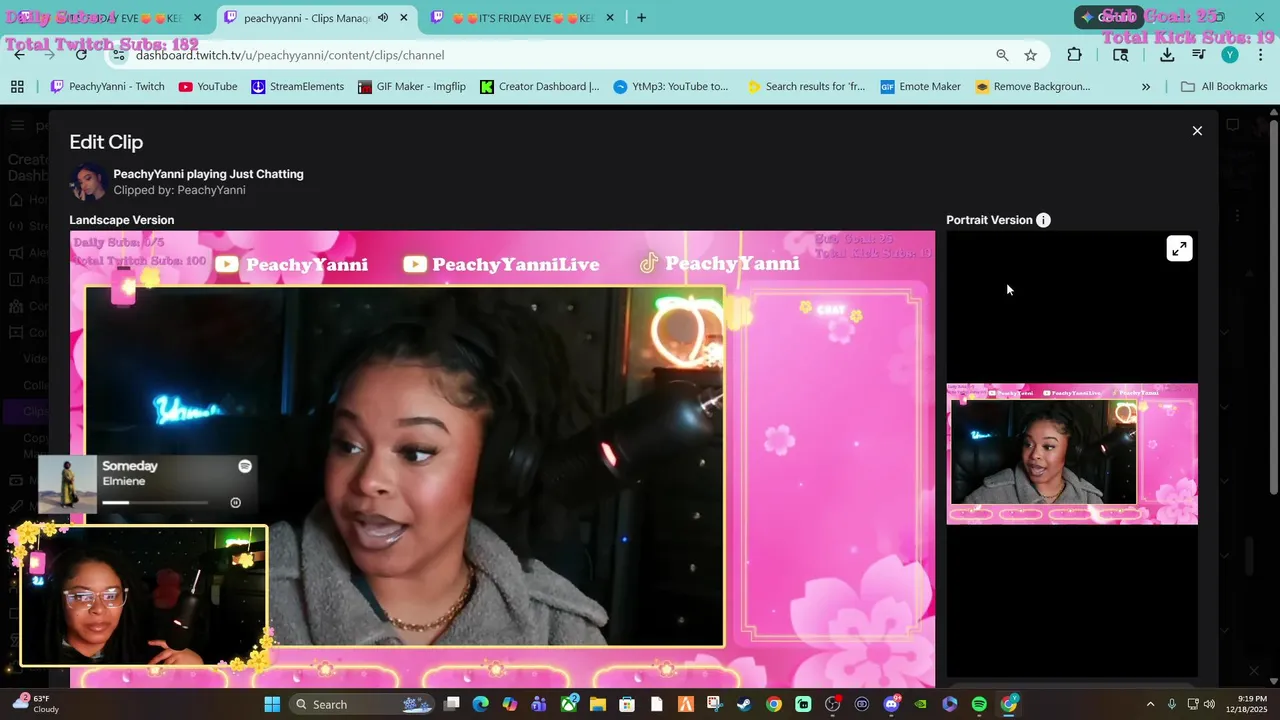Open Task View on the taskbar

[x=452, y=704]
